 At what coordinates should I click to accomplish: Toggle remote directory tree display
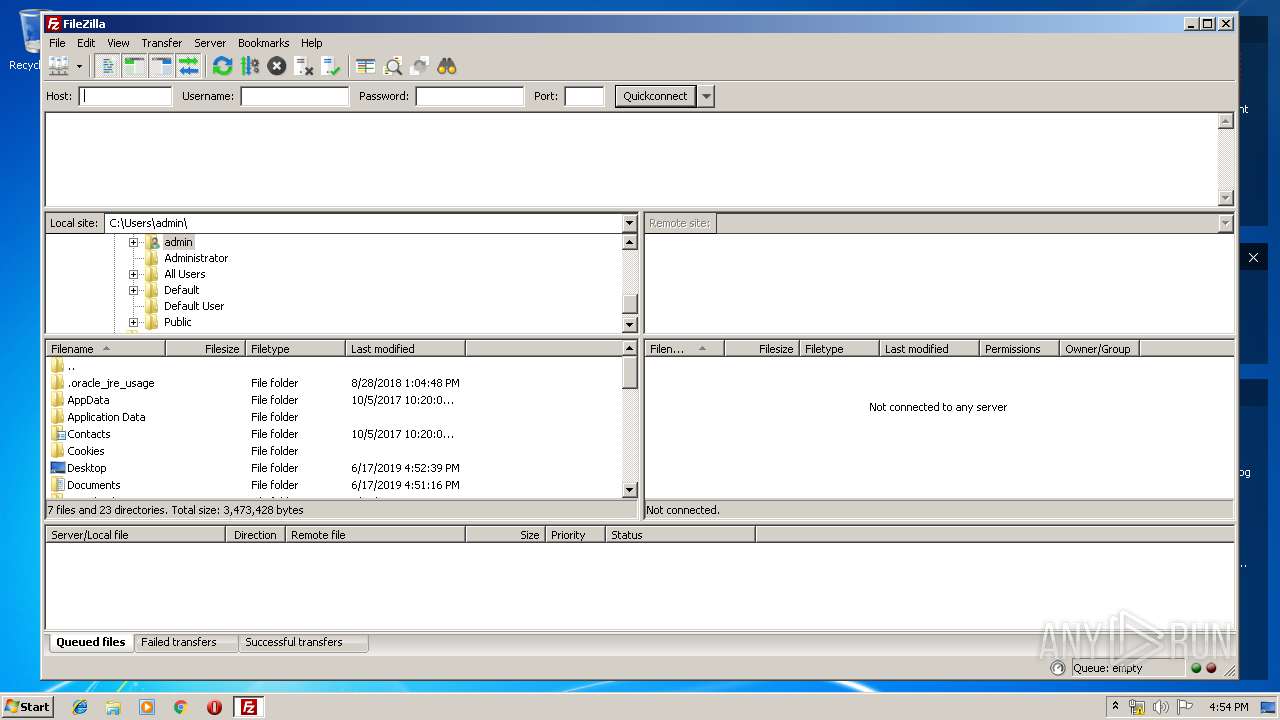pyautogui.click(x=161, y=66)
